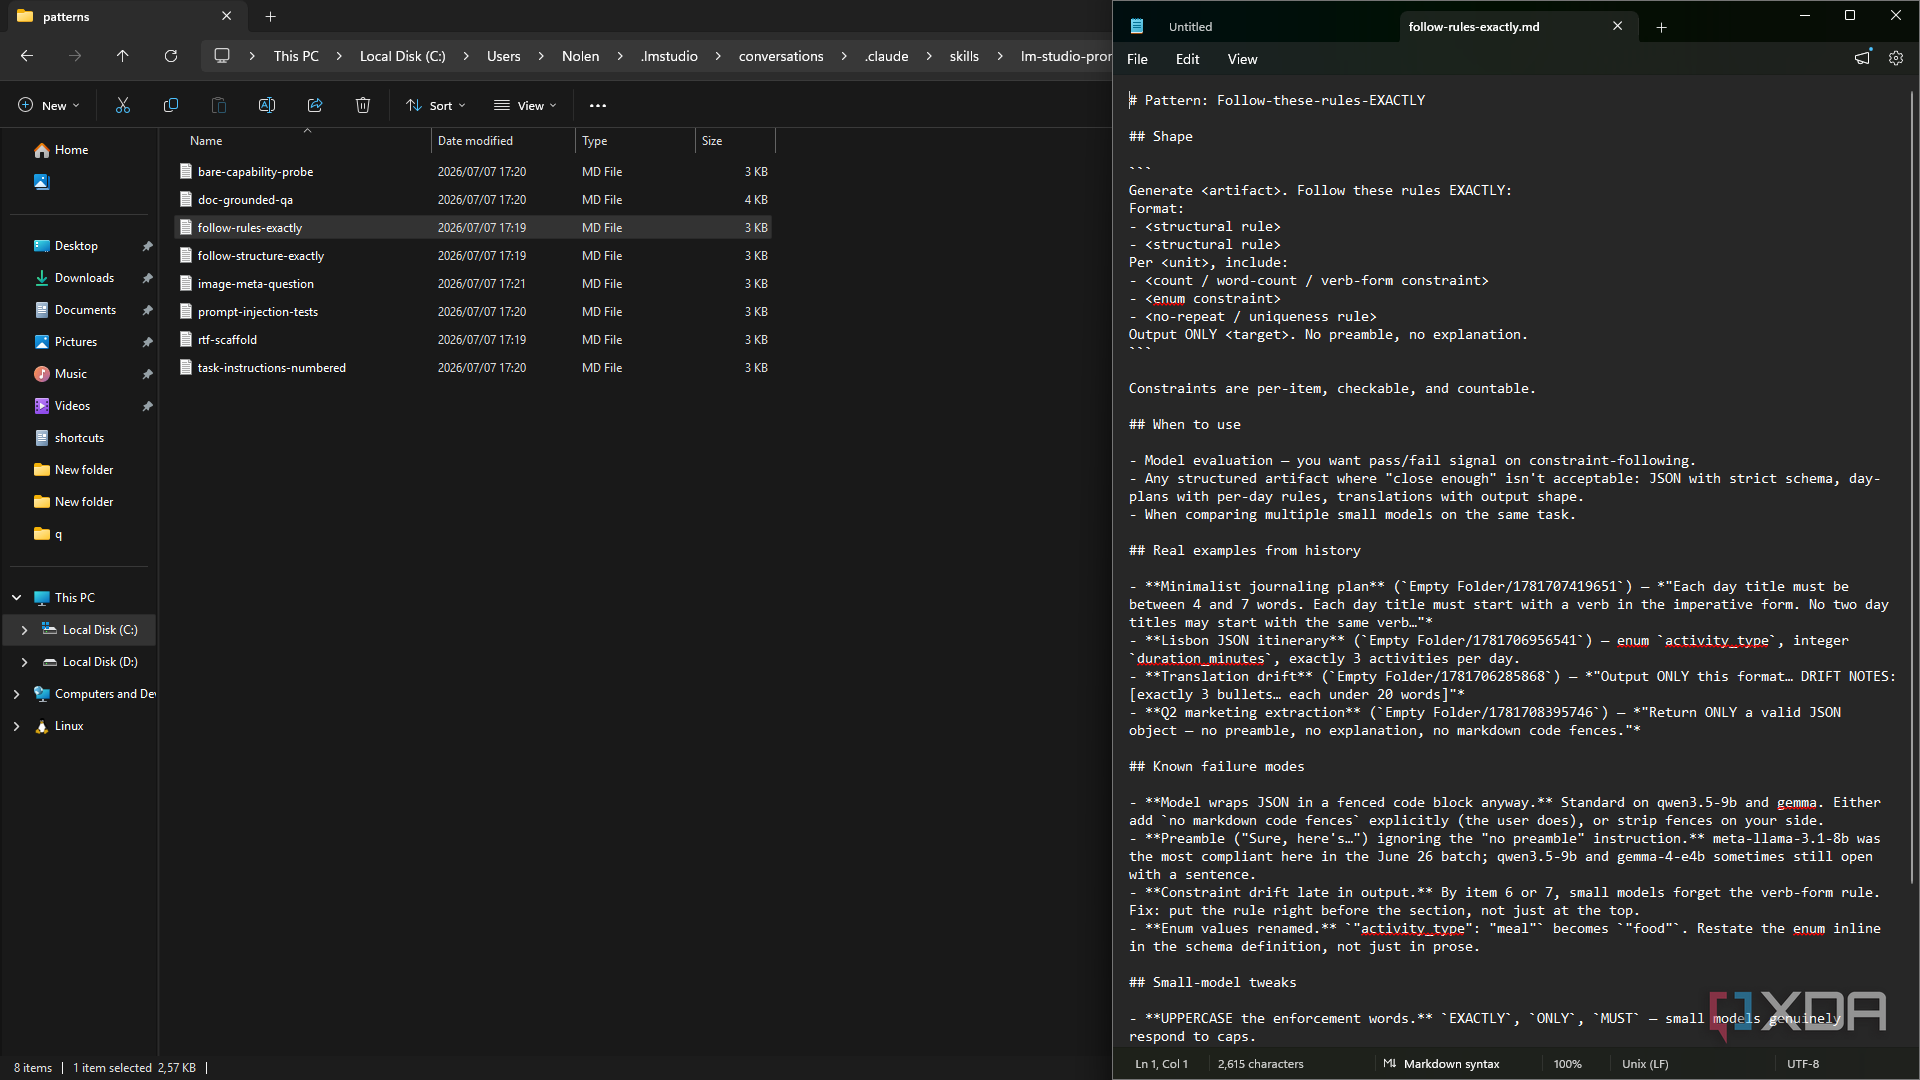
Task: Add a new Notepad tab
Action: coord(1661,27)
